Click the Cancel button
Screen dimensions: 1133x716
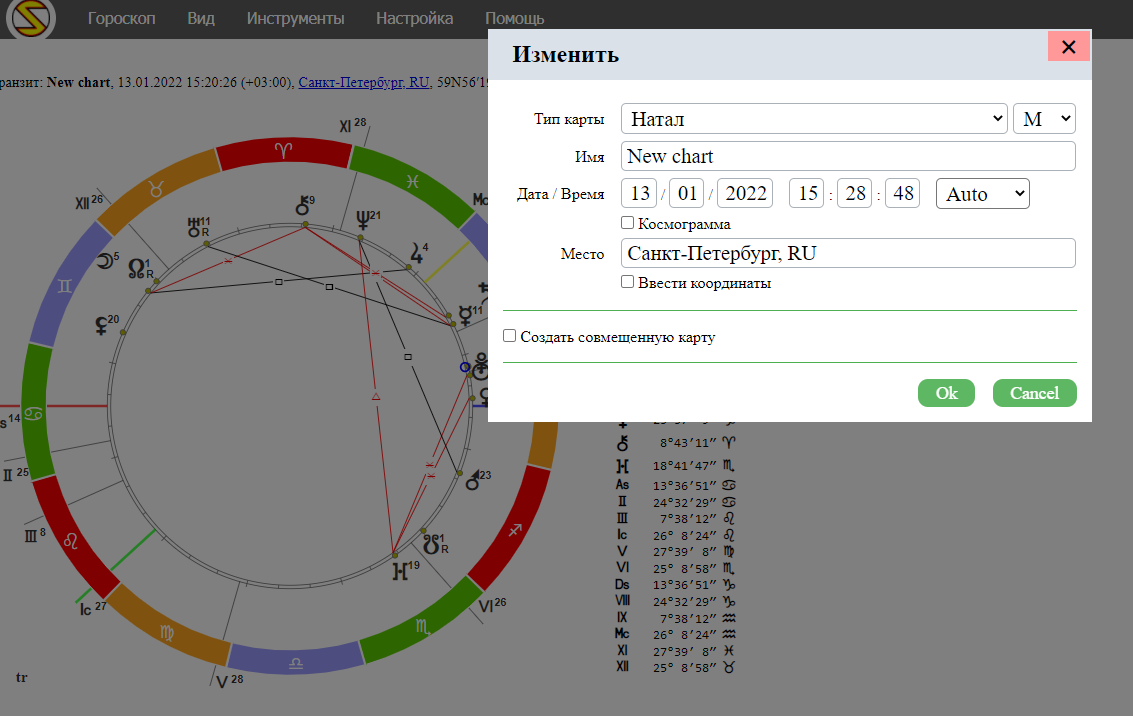click(1035, 393)
